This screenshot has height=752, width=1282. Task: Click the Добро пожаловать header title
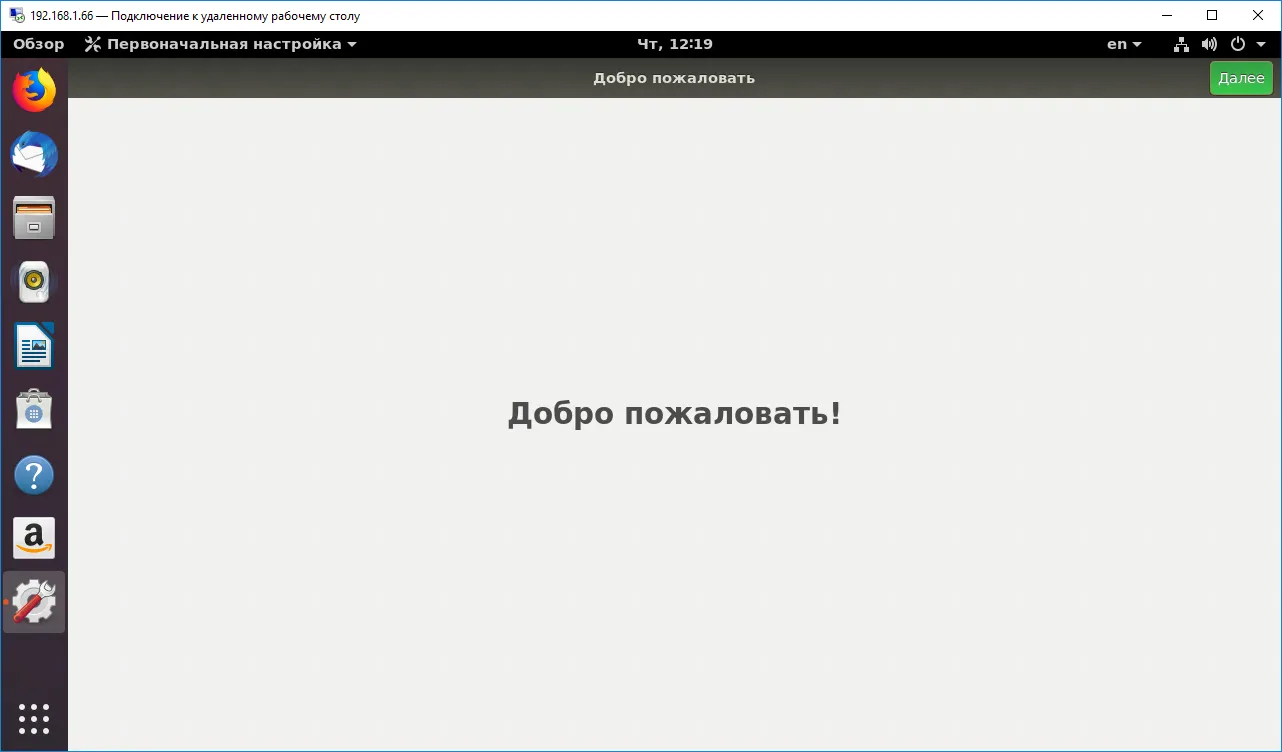(x=674, y=78)
